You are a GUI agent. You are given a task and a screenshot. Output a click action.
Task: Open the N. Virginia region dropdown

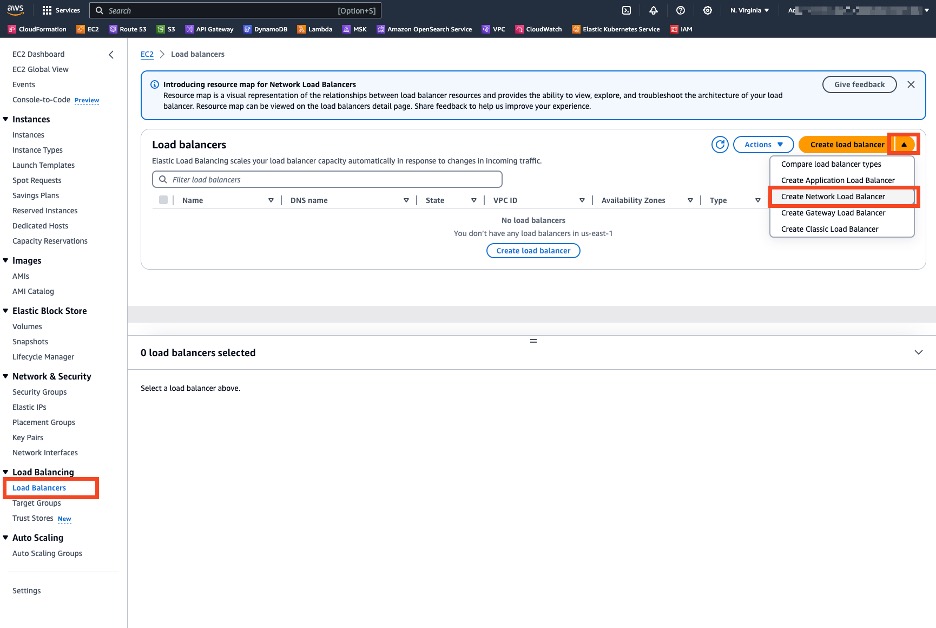click(x=750, y=10)
